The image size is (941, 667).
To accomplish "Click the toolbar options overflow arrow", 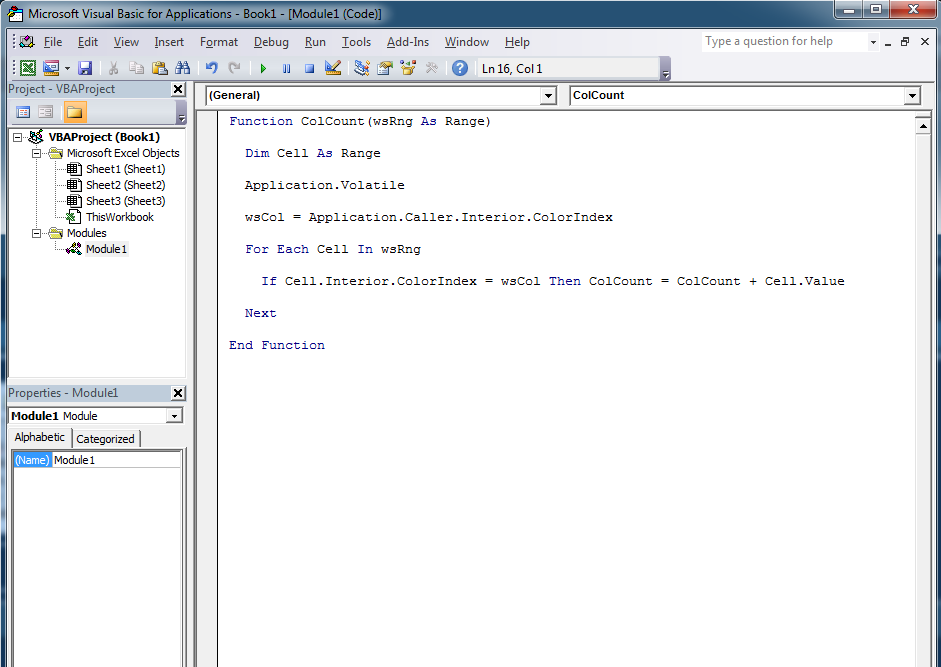I will (665, 68).
